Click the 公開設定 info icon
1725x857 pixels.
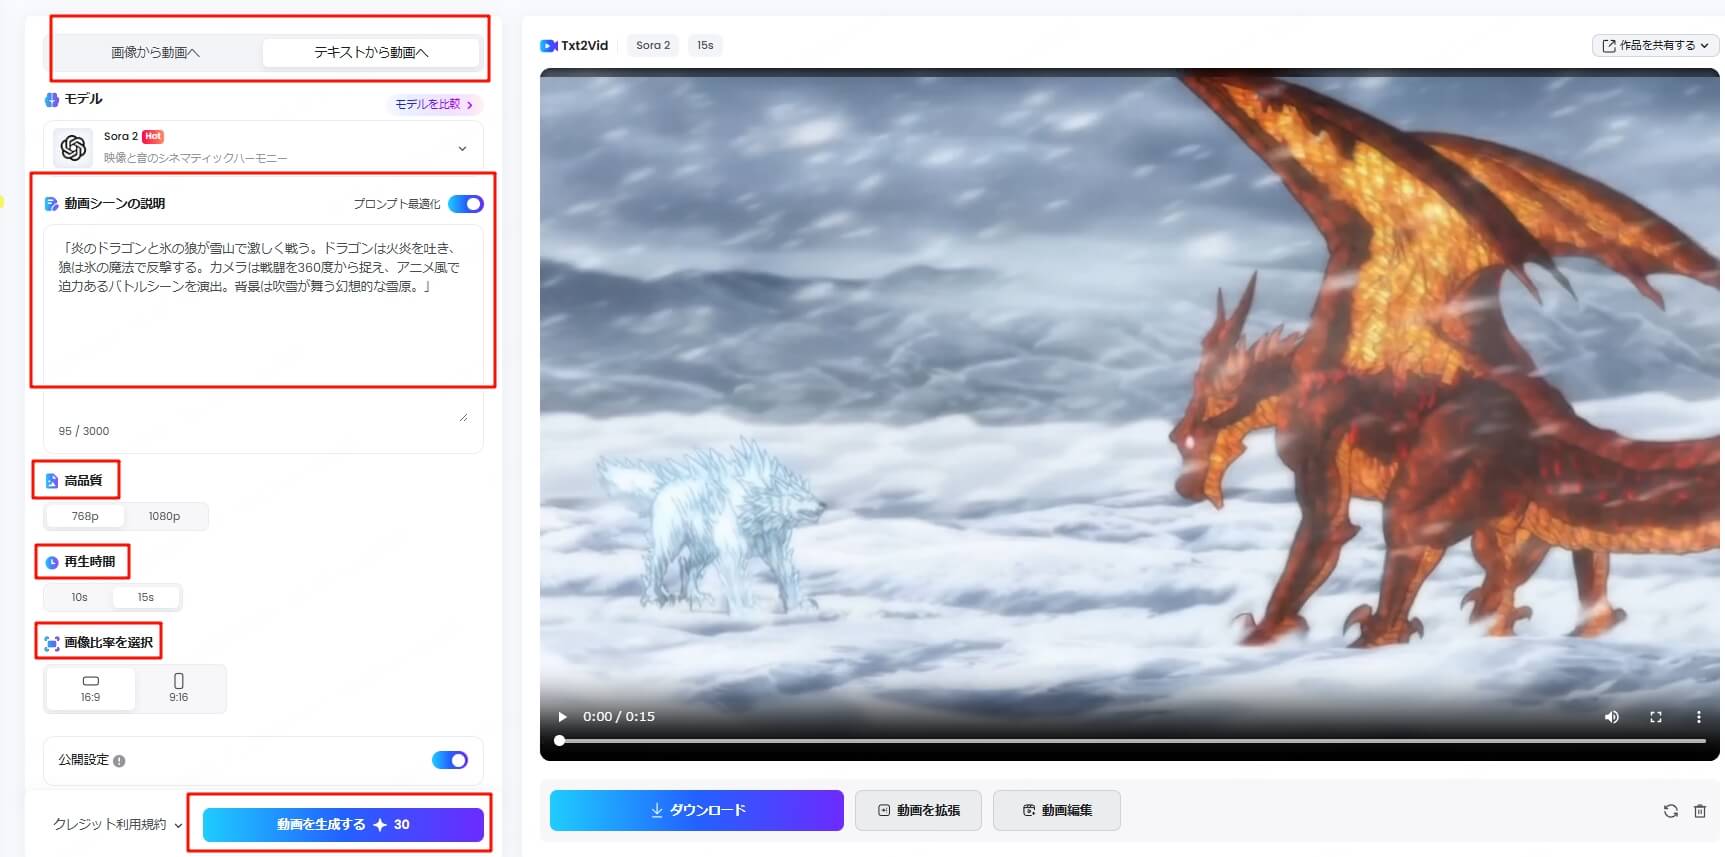tap(119, 761)
